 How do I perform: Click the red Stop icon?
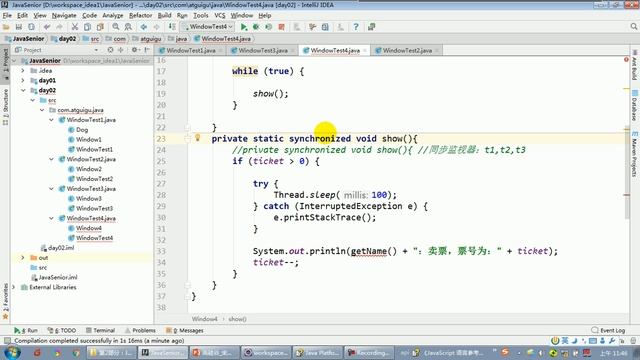point(281,27)
